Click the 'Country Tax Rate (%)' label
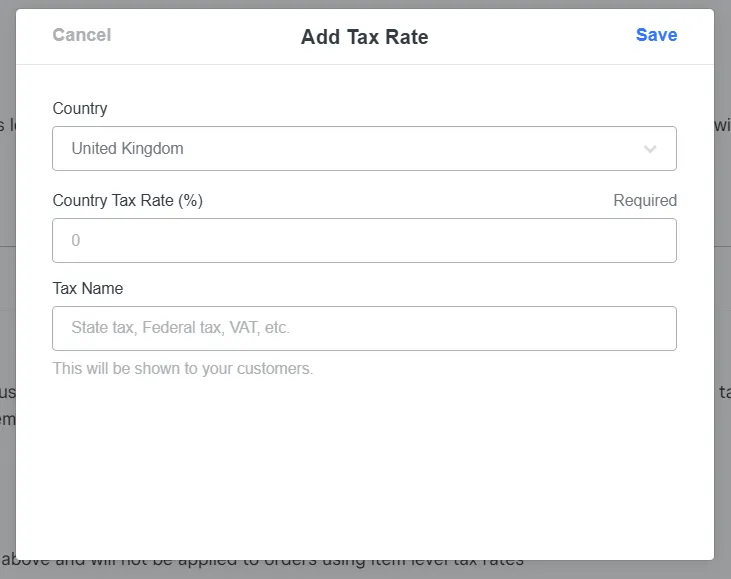The image size is (731, 579). (128, 200)
